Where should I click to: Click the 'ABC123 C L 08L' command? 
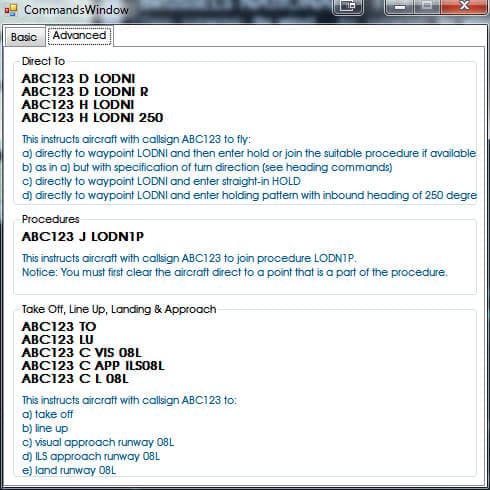click(75, 379)
